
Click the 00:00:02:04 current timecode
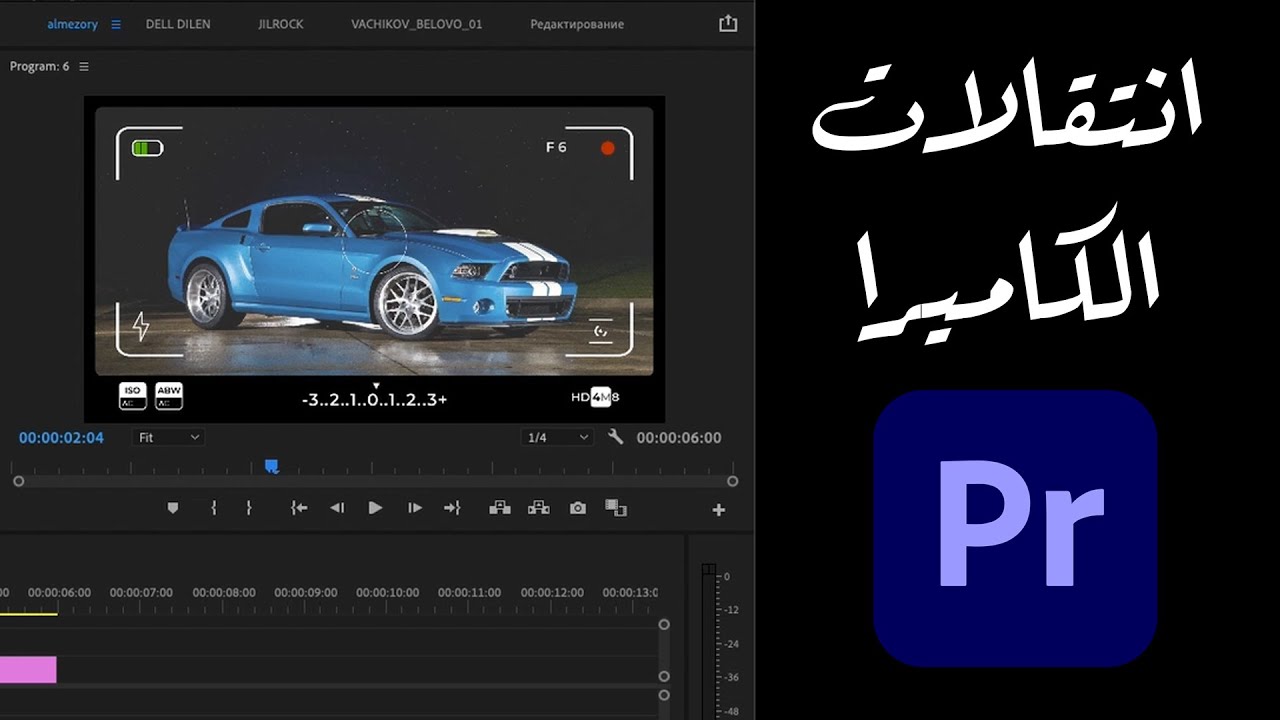pos(61,438)
